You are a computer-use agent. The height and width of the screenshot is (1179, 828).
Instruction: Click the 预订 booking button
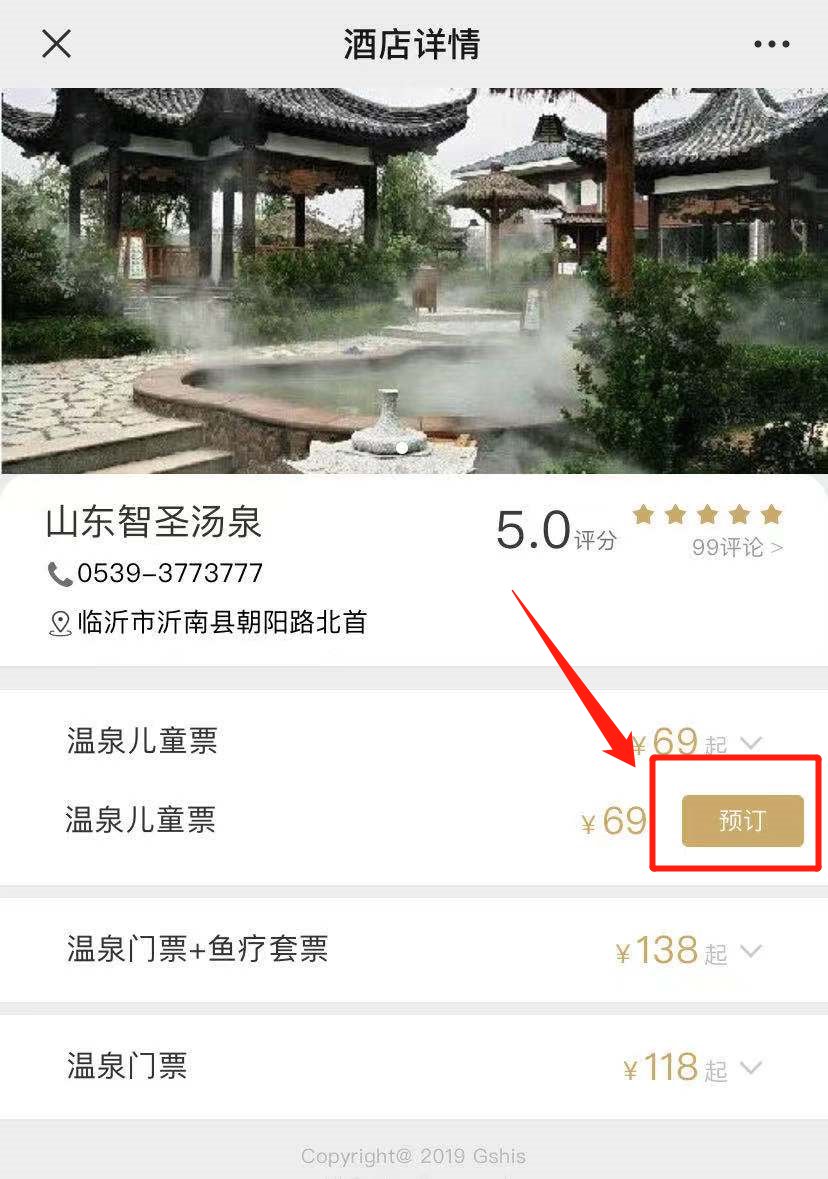[x=742, y=820]
